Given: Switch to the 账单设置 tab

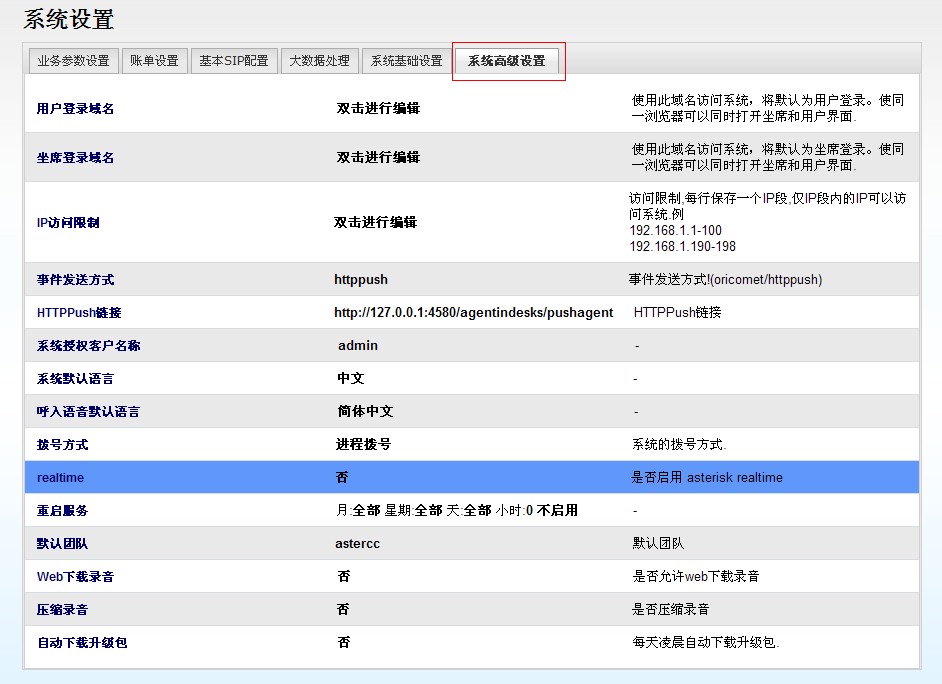Looking at the screenshot, I should click(154, 60).
